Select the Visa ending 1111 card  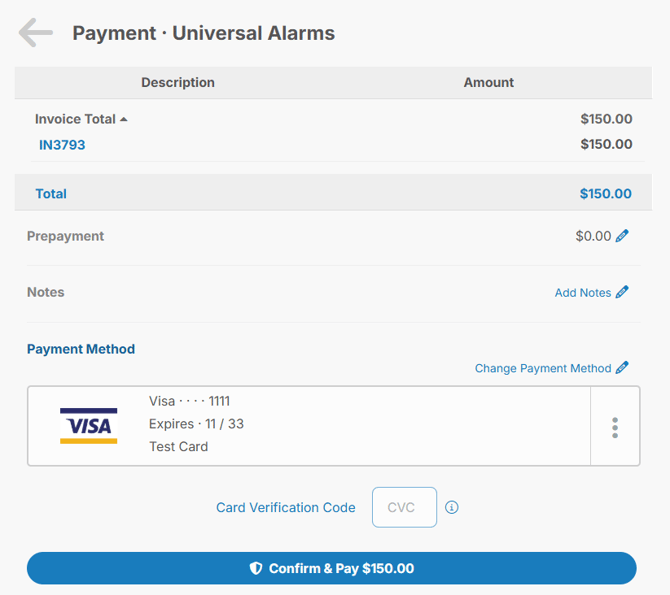(x=300, y=426)
